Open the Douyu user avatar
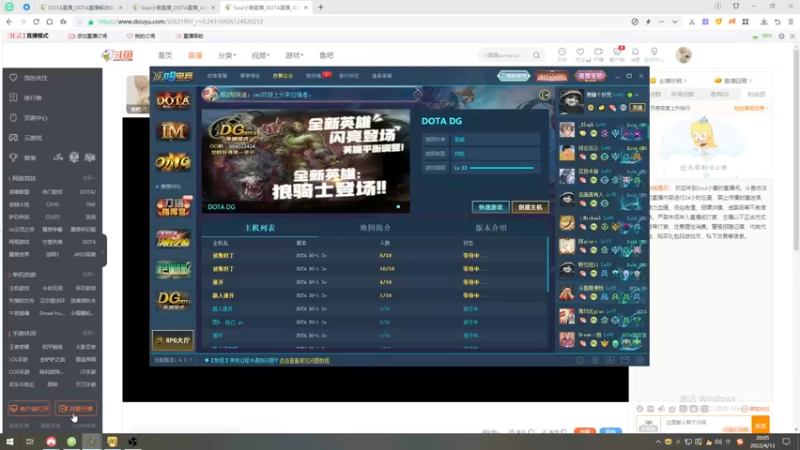 [684, 55]
